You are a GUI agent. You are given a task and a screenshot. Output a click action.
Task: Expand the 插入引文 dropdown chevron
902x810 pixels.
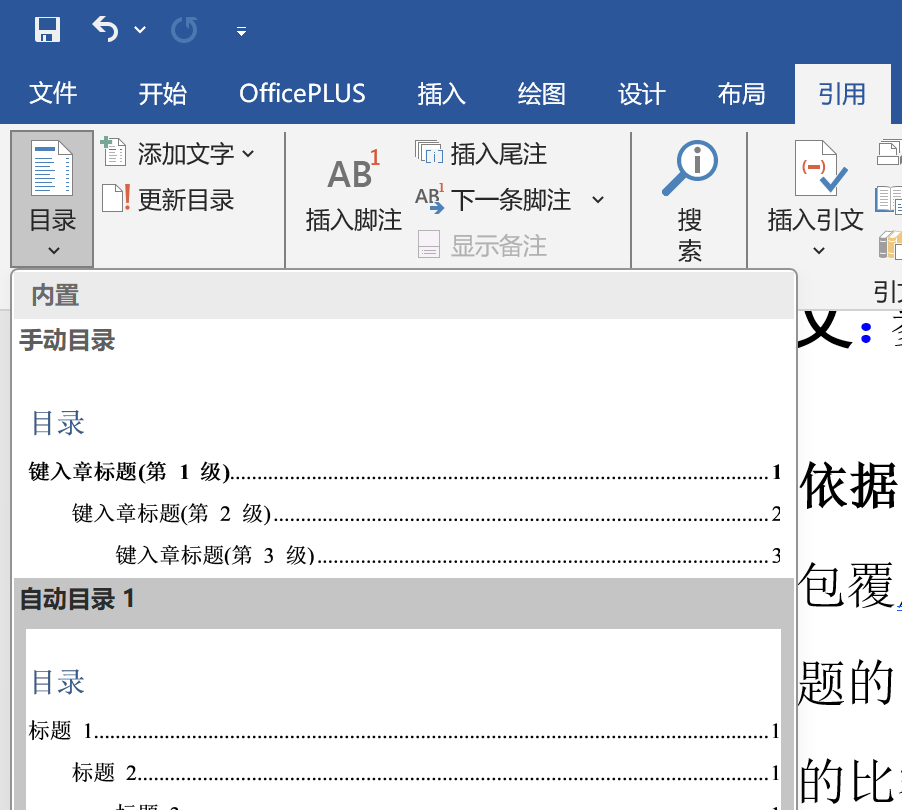819,250
